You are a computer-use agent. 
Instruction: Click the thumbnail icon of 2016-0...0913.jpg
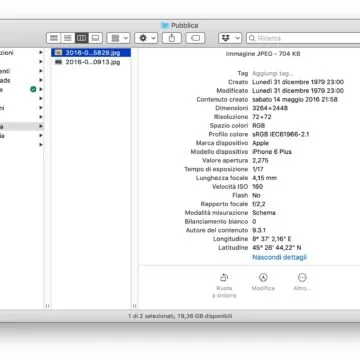click(x=59, y=62)
